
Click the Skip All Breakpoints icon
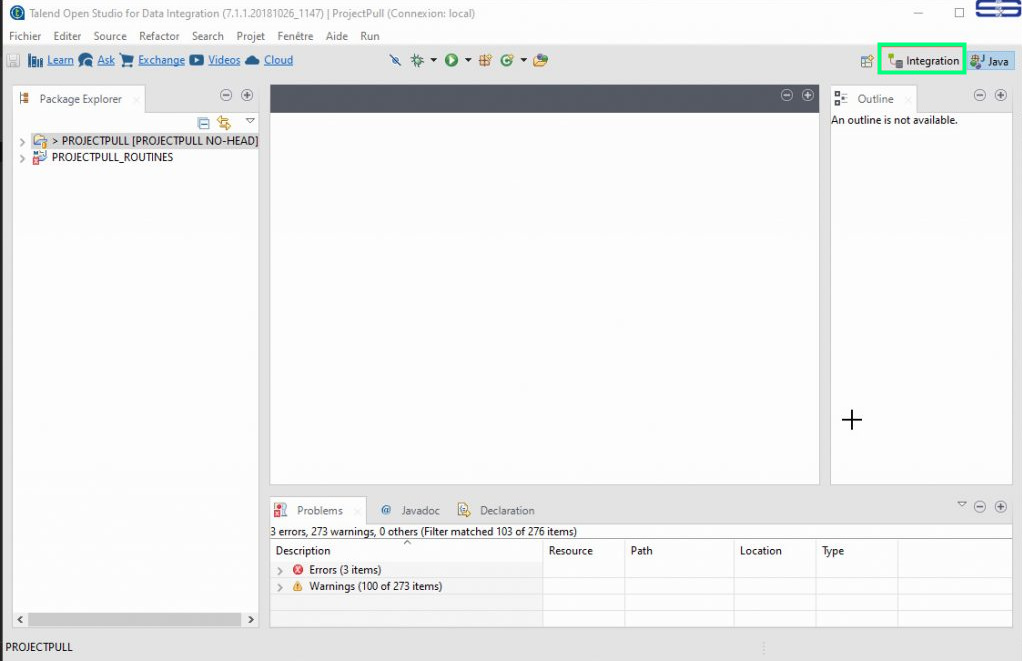(x=395, y=61)
